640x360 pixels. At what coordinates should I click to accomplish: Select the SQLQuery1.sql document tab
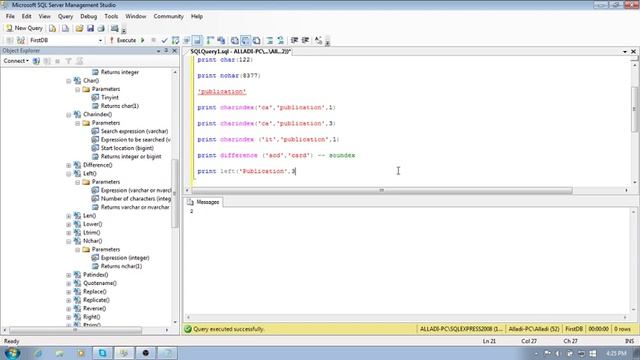click(x=240, y=52)
